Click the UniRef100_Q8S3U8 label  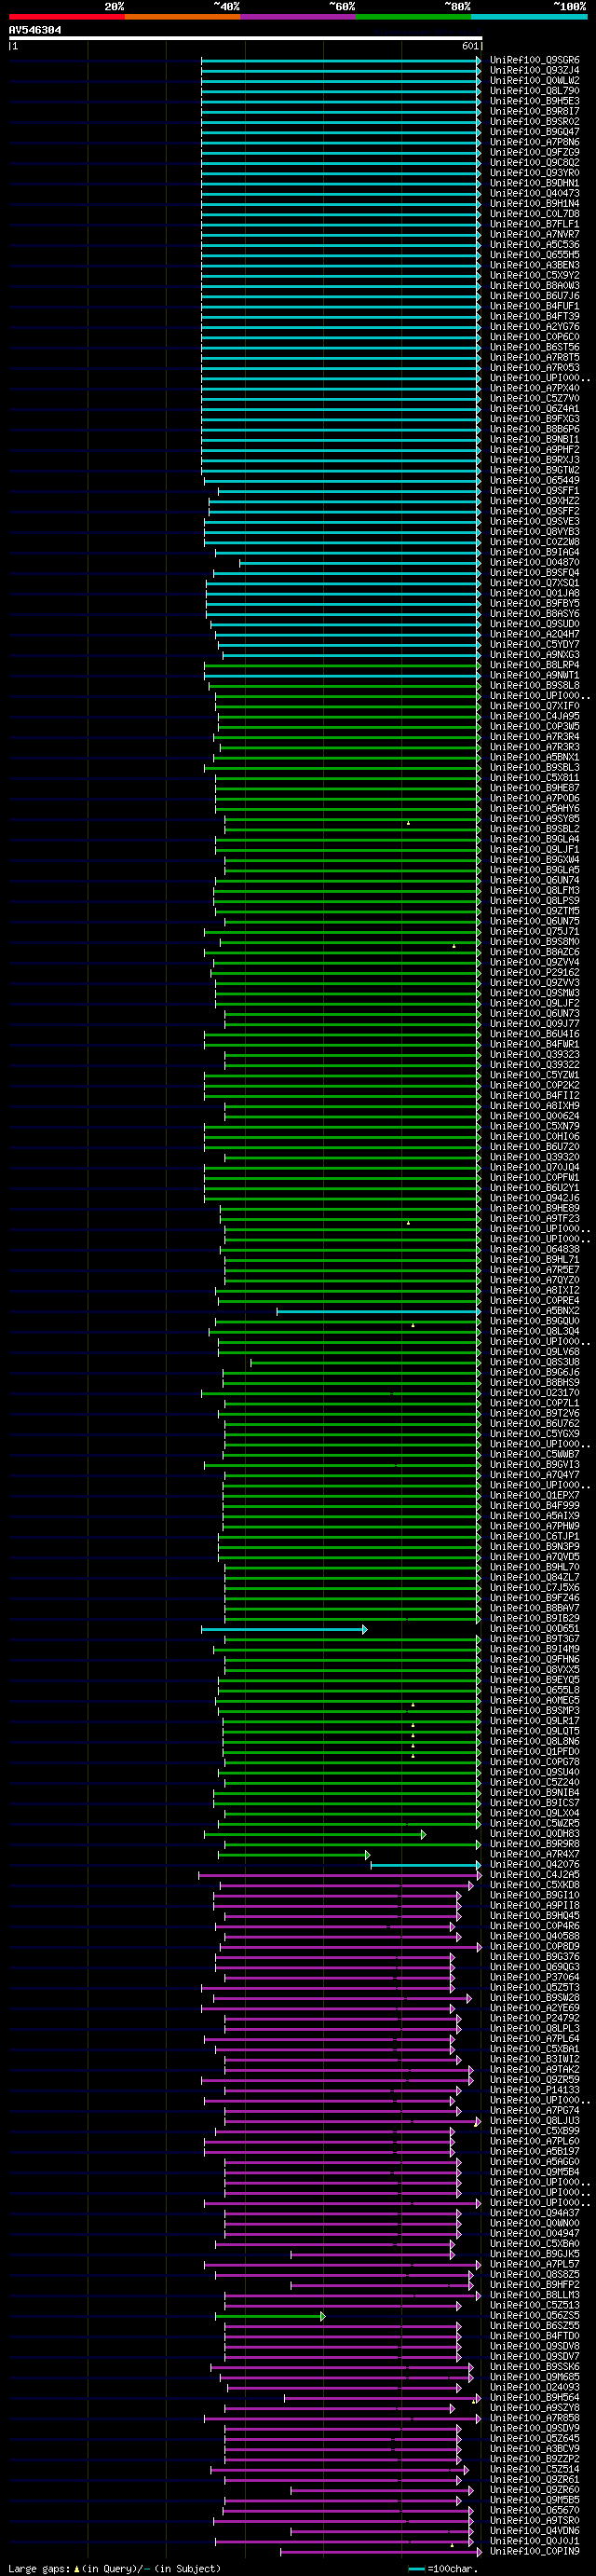pos(534,1363)
